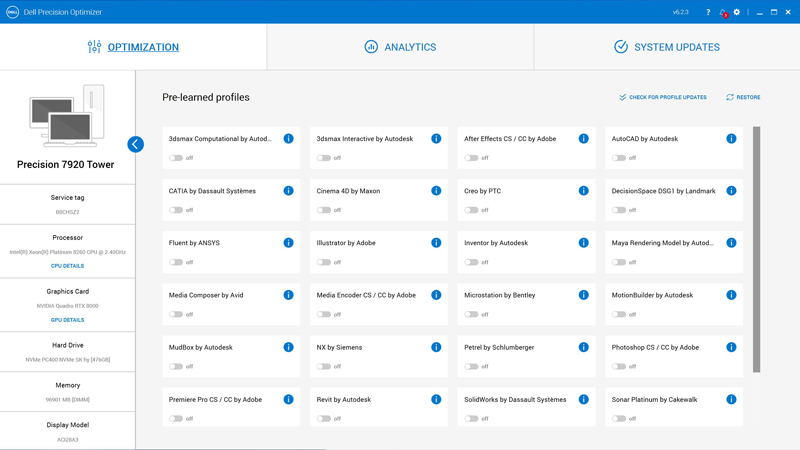Show info for Photoshop CS / CC profile
The image size is (800, 450).
[731, 347]
